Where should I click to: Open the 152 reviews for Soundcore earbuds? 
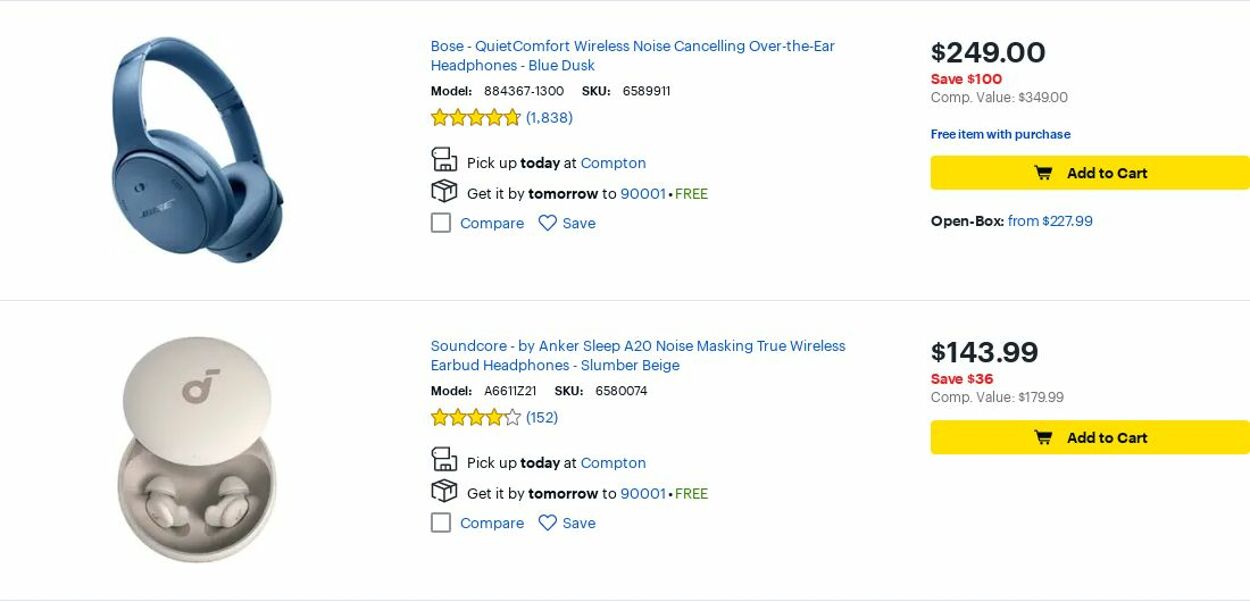542,418
